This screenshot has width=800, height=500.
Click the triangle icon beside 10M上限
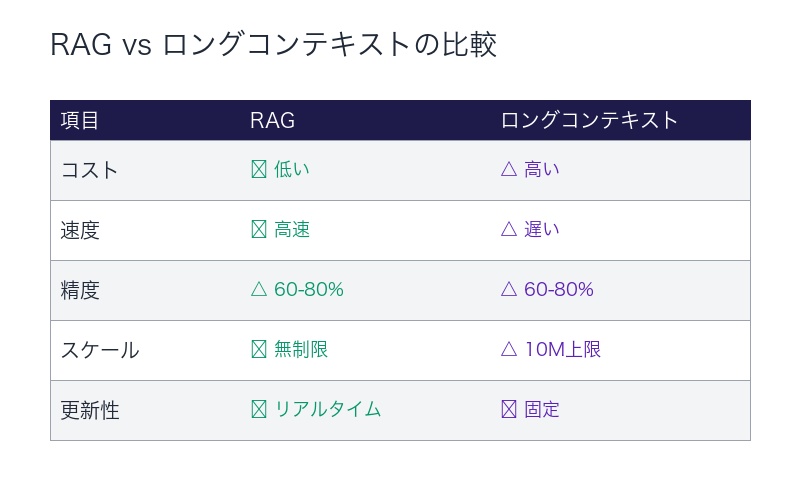[509, 350]
